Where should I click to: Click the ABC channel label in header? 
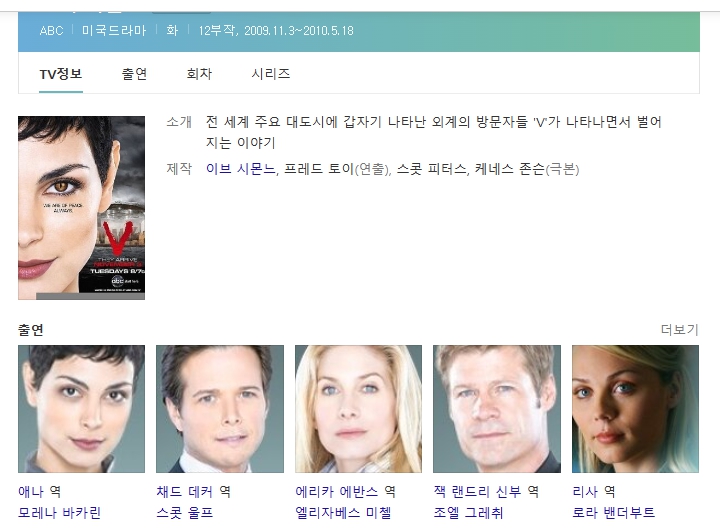point(51,31)
